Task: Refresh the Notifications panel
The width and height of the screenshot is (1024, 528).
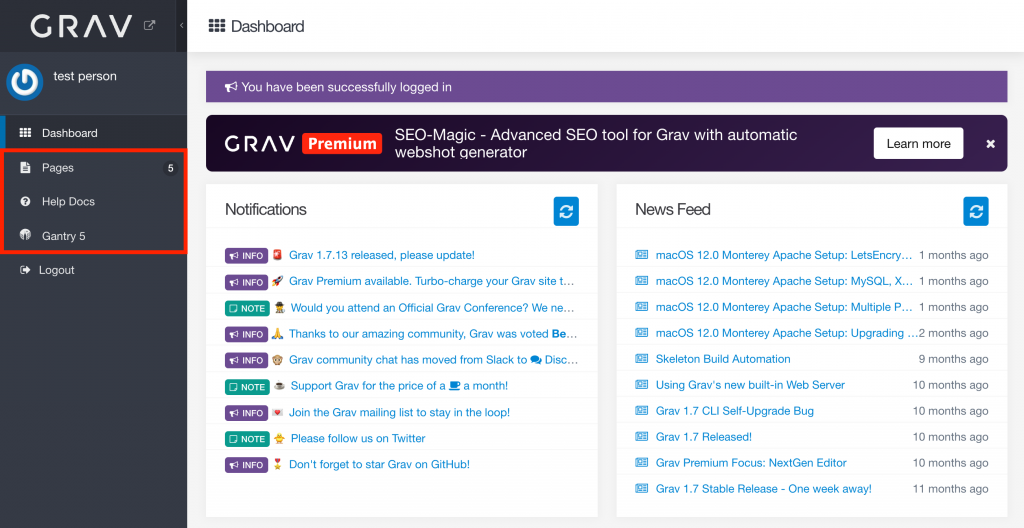Action: point(566,211)
